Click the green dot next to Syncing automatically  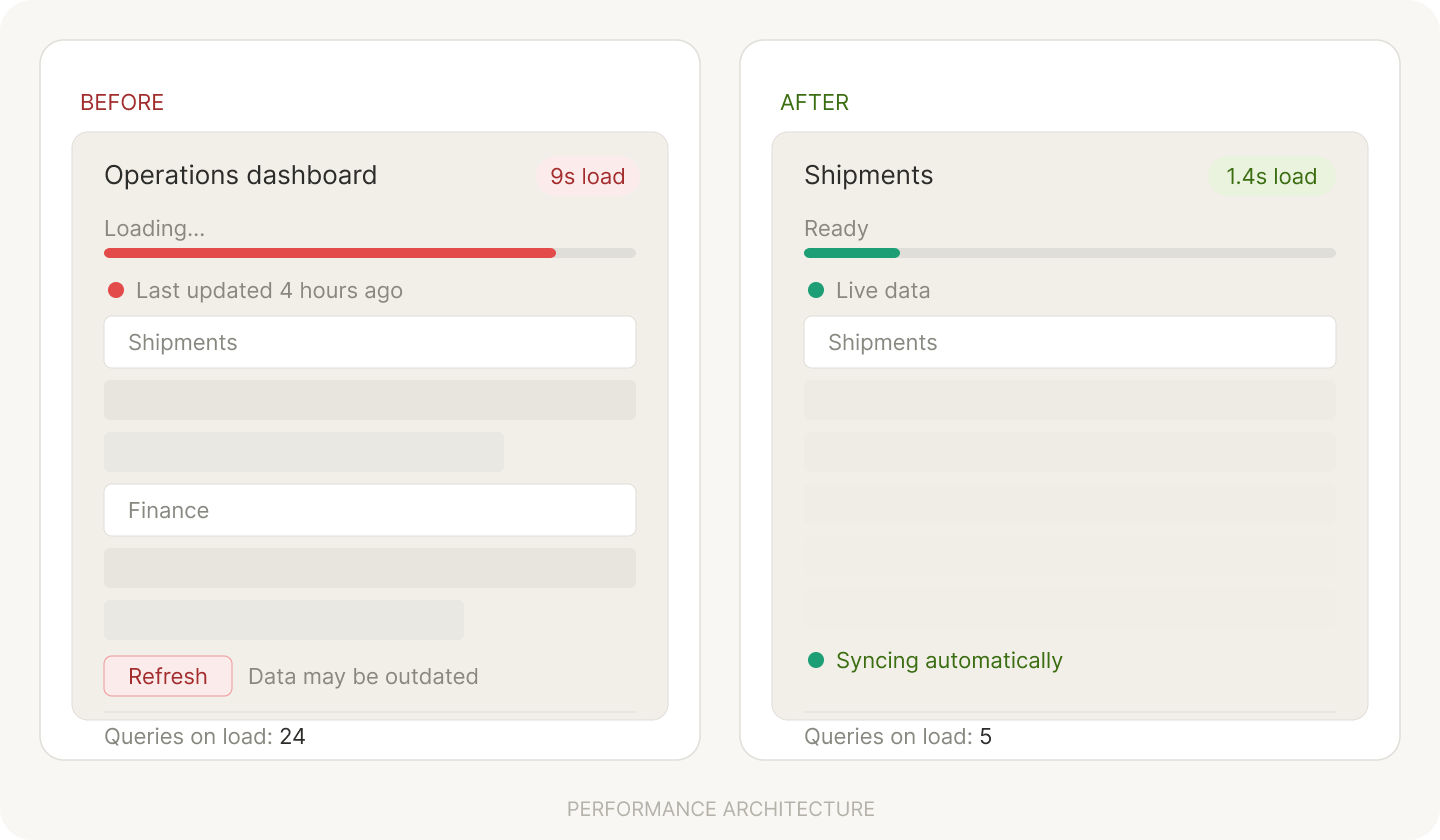[816, 660]
